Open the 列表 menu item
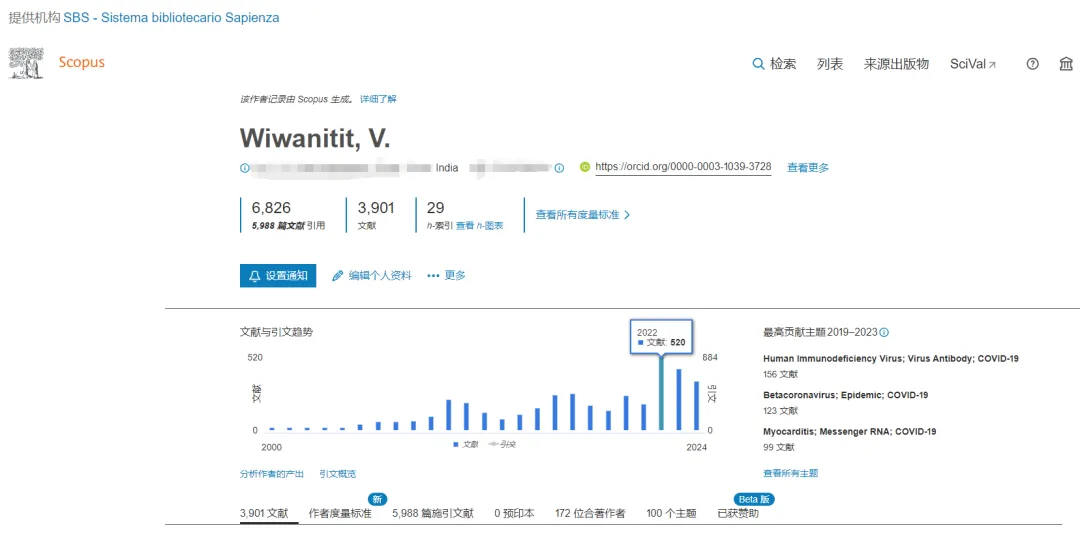The width and height of the screenshot is (1080, 539). 830,64
